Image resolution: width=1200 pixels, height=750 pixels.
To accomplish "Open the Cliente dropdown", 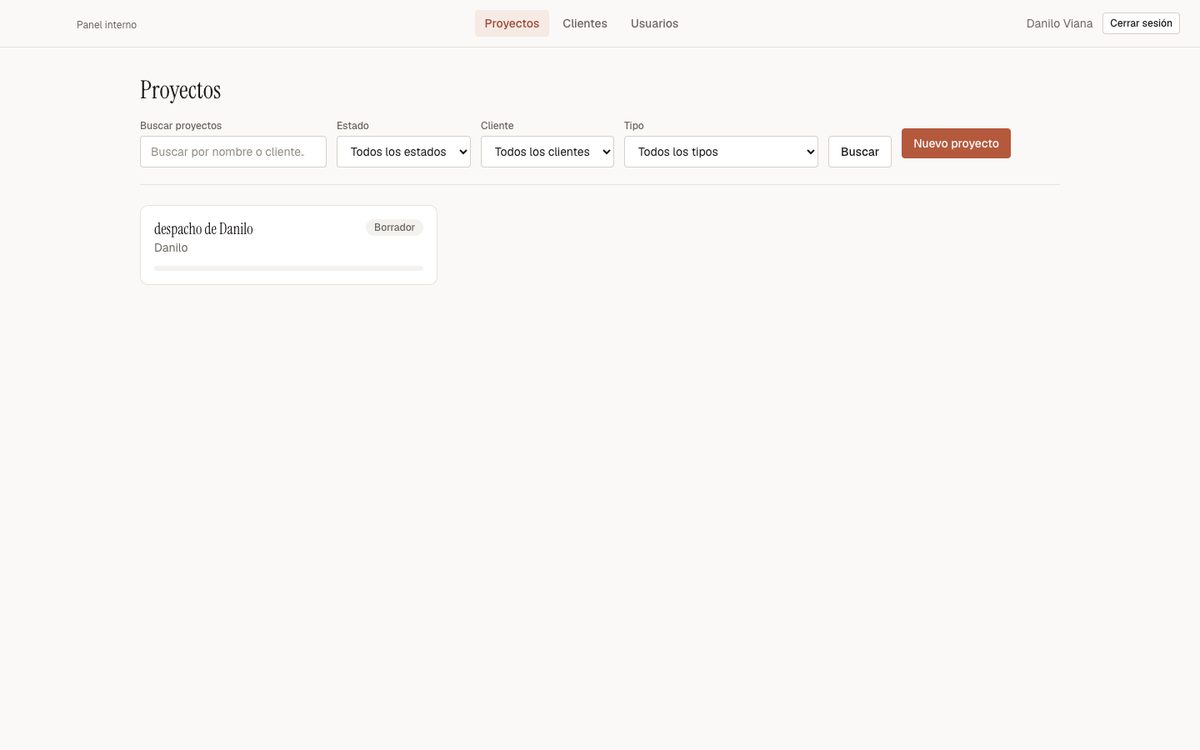I will click(x=547, y=152).
